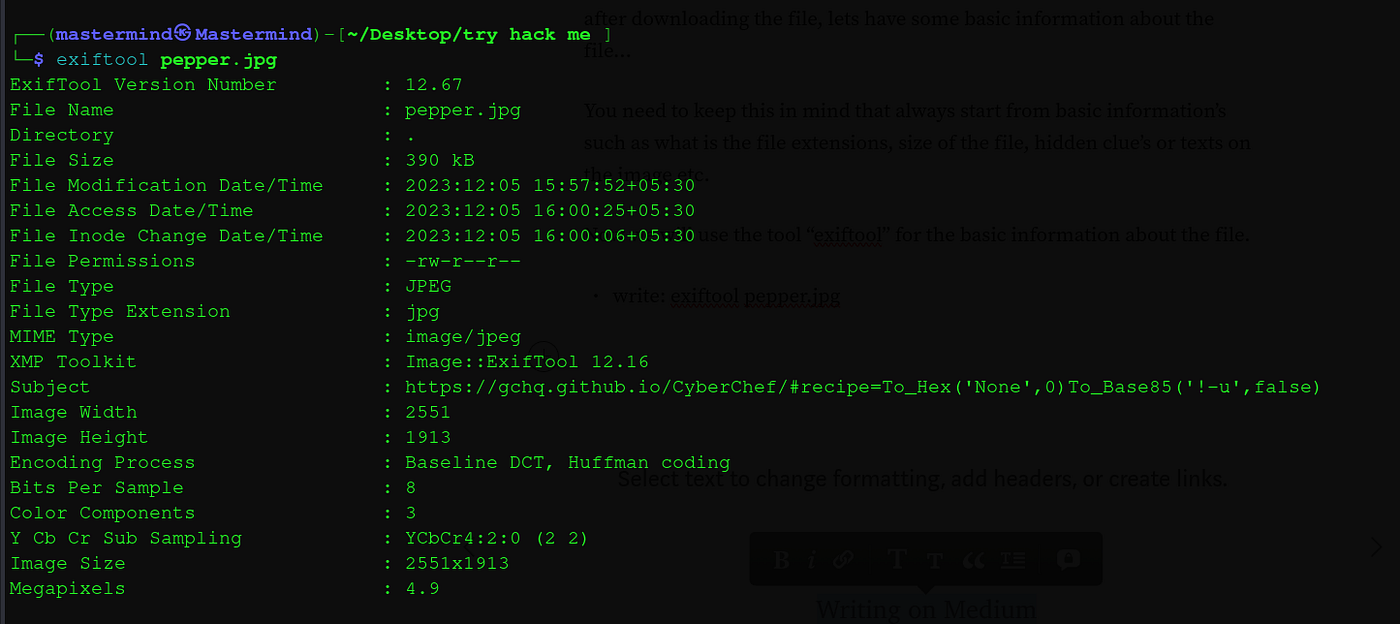Apply drop cap with the T-lines icon

tap(1013, 560)
